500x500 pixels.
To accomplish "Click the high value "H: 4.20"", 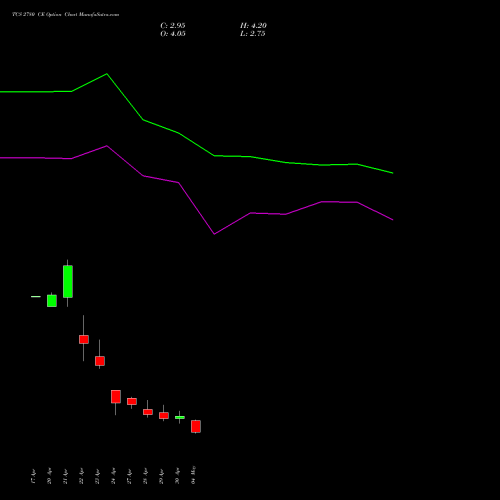I will point(253,26).
